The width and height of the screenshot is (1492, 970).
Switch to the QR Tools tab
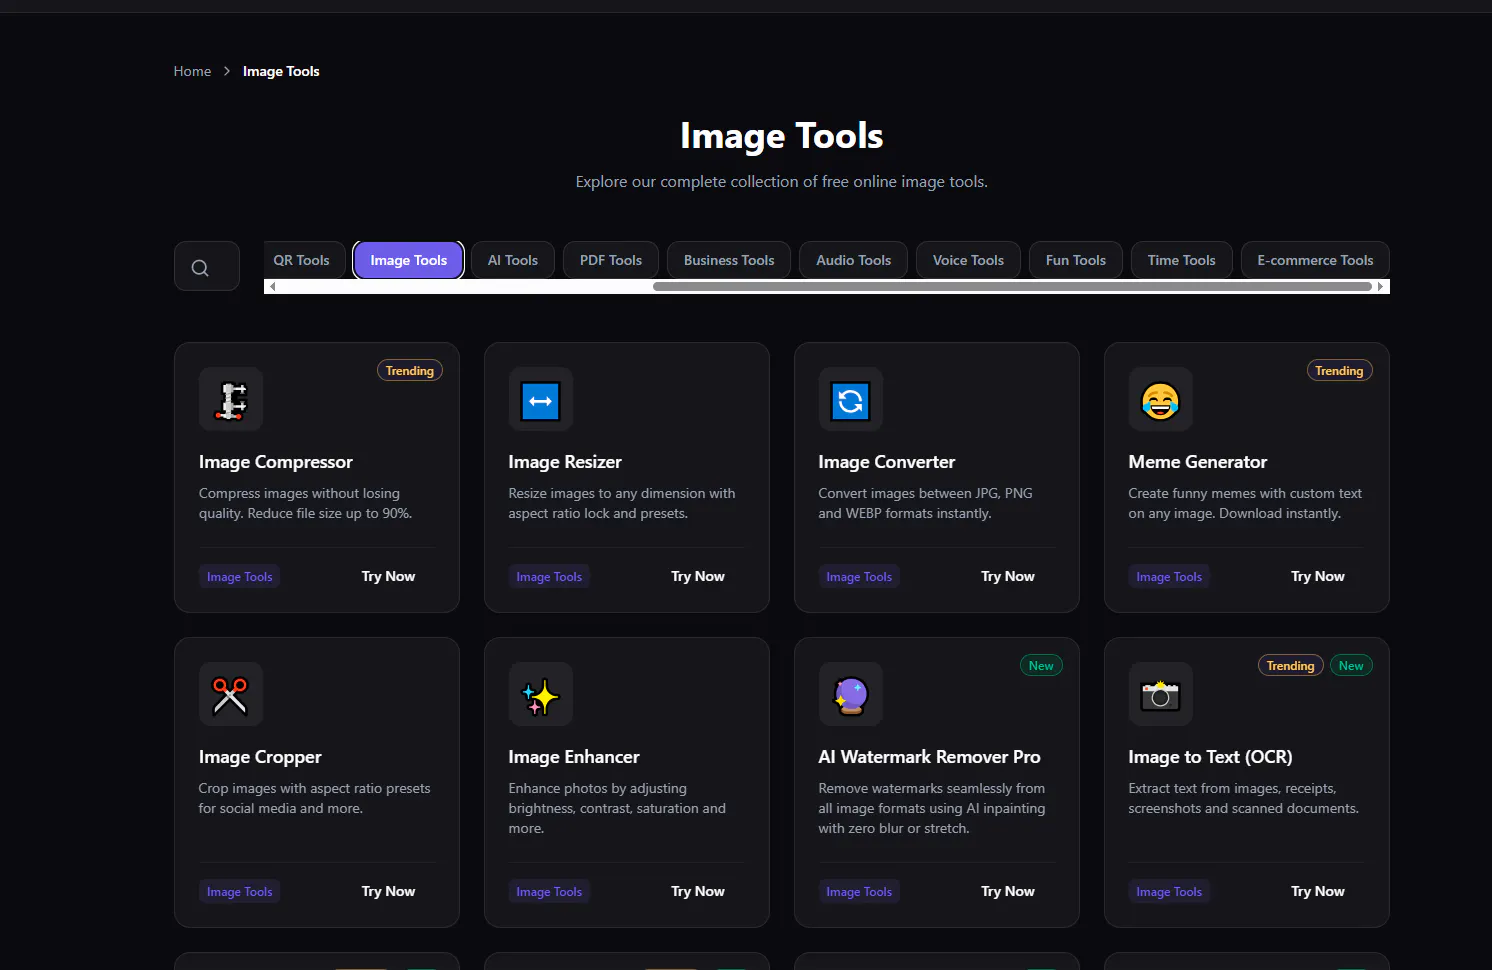pos(304,260)
